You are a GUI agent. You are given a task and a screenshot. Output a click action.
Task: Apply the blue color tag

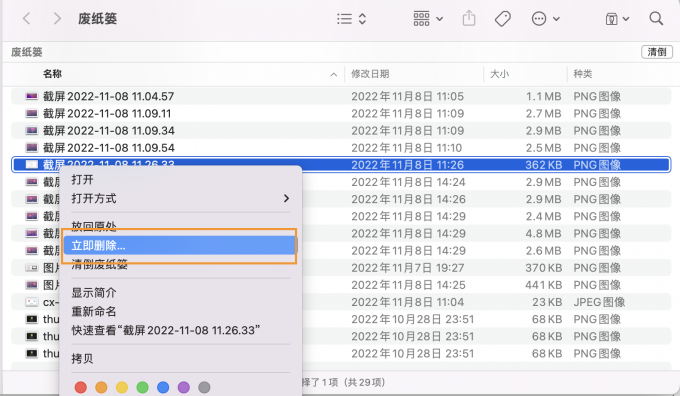(163, 387)
